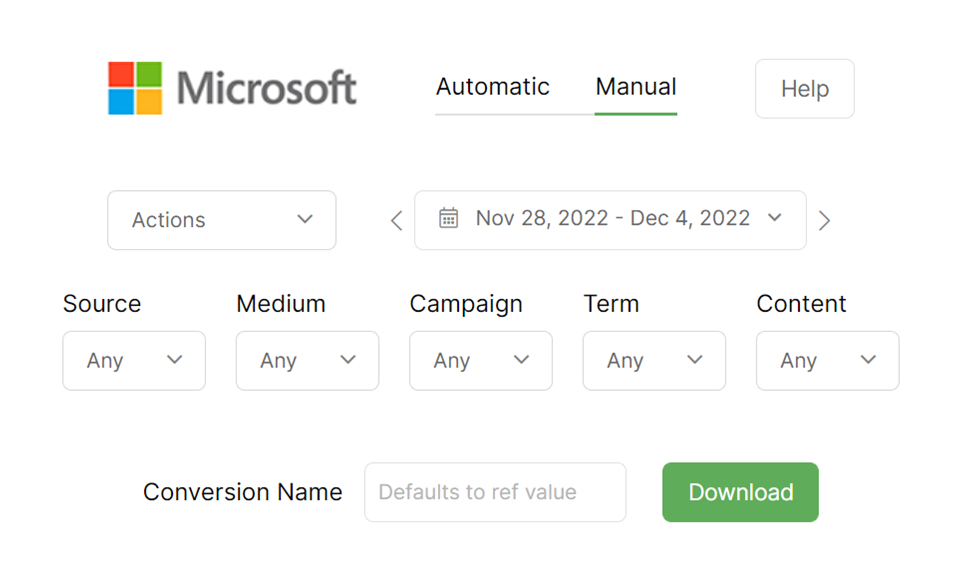This screenshot has width=966, height=570.
Task: Click the Source label above its dropdown
Action: (x=102, y=304)
